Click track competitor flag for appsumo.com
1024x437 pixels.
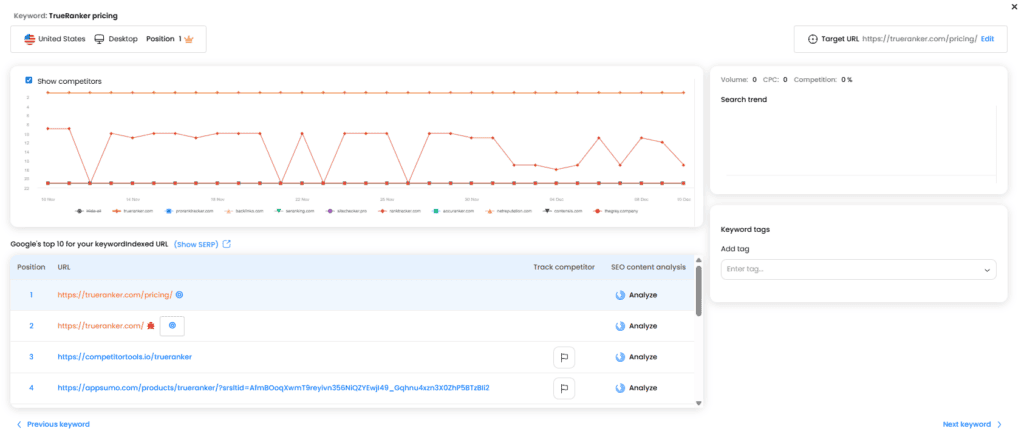564,388
